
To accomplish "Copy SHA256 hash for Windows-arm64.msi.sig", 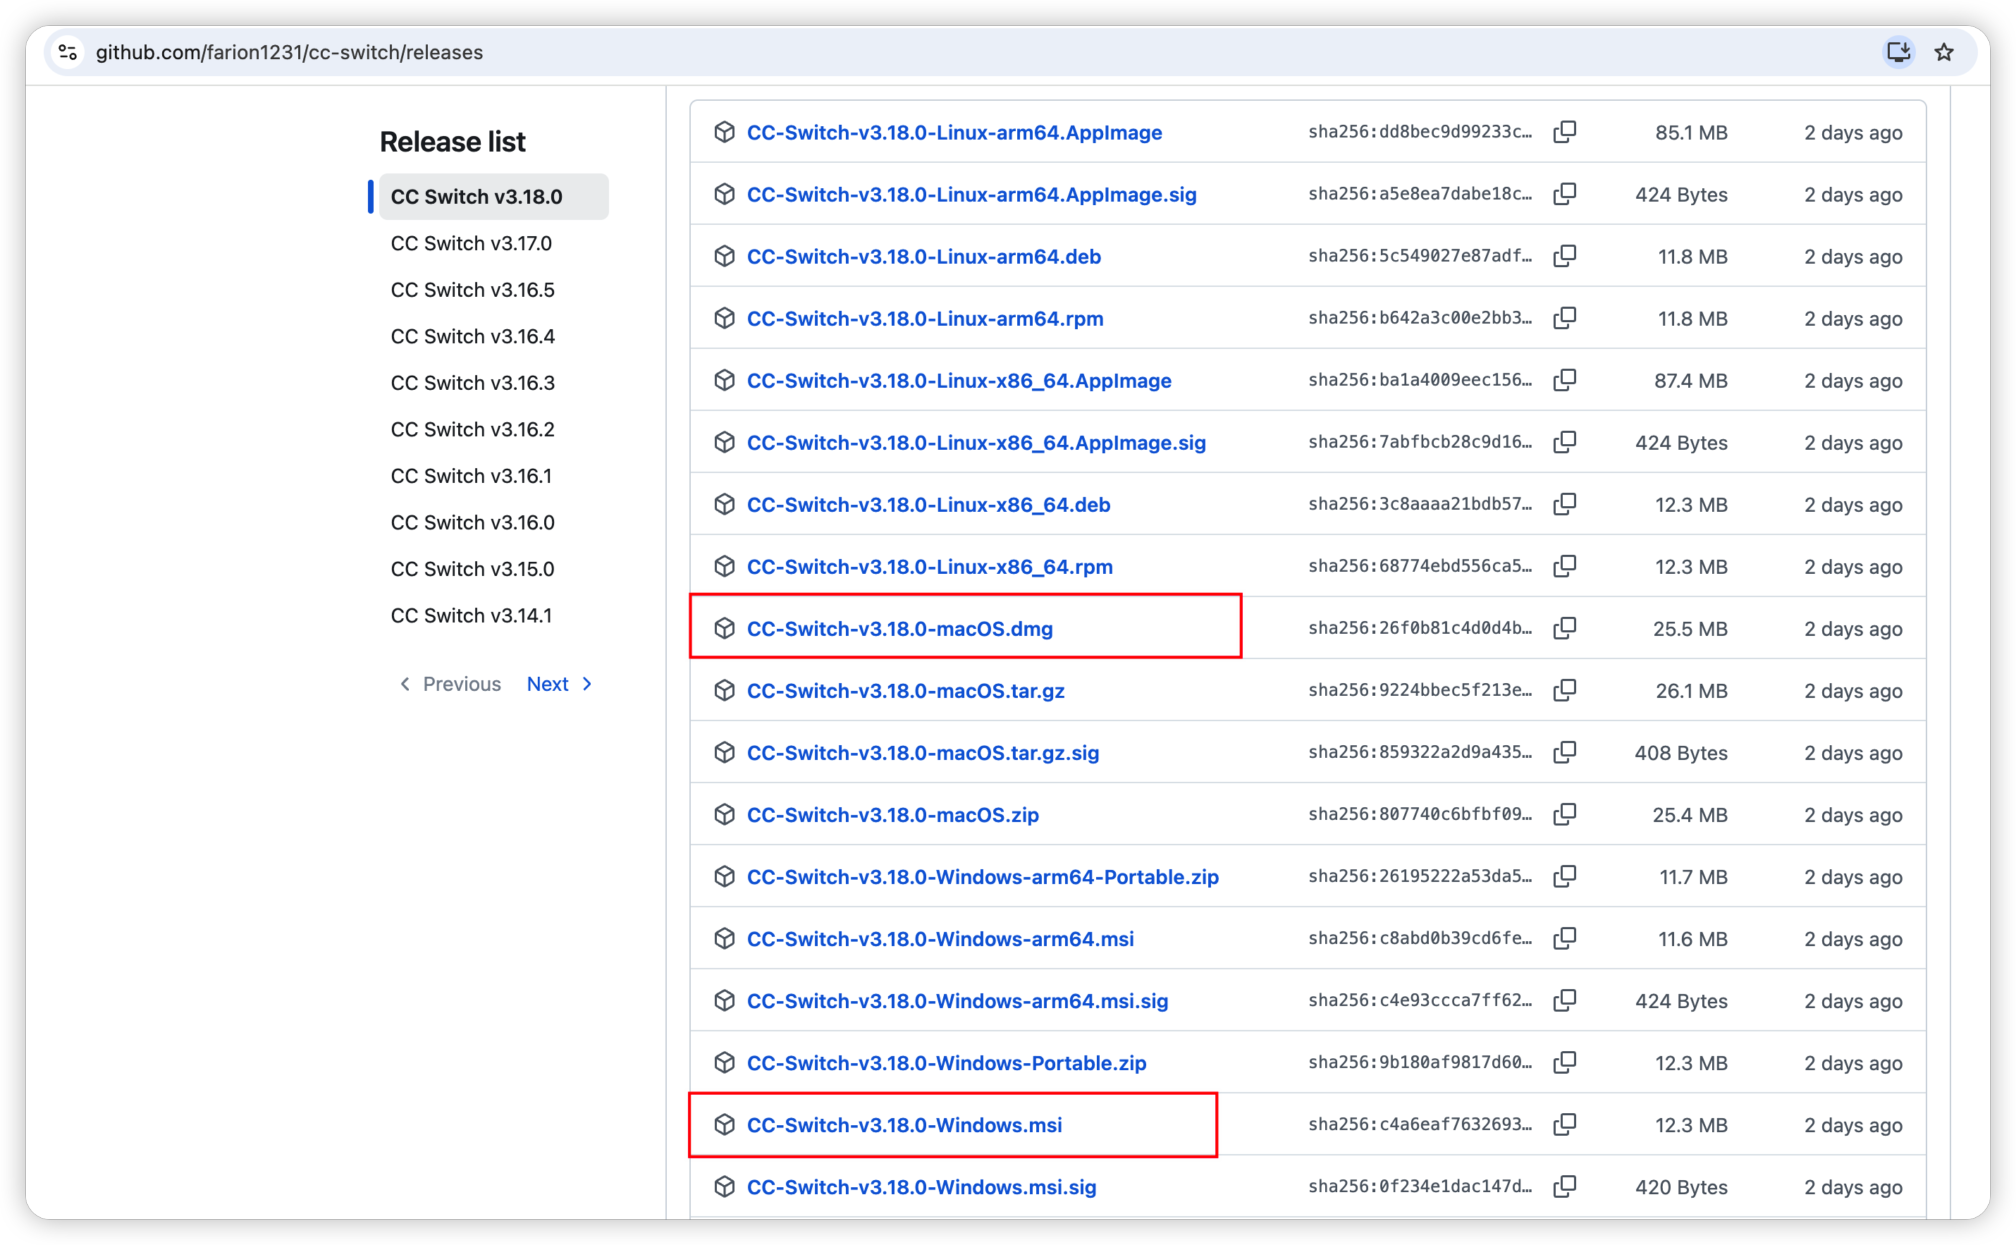I will [1565, 1000].
